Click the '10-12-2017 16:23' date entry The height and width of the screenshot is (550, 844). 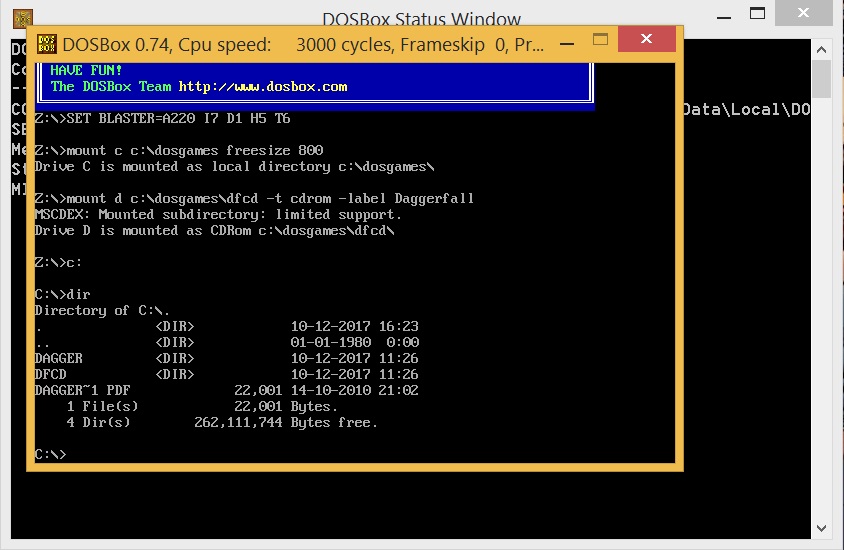coord(355,327)
